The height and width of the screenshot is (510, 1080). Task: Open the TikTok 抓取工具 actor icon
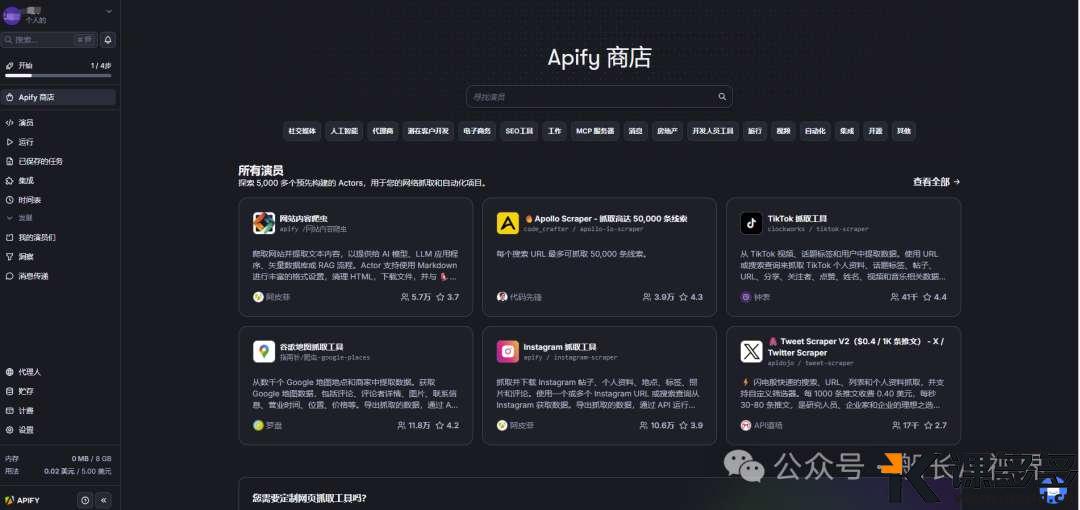[x=751, y=222]
